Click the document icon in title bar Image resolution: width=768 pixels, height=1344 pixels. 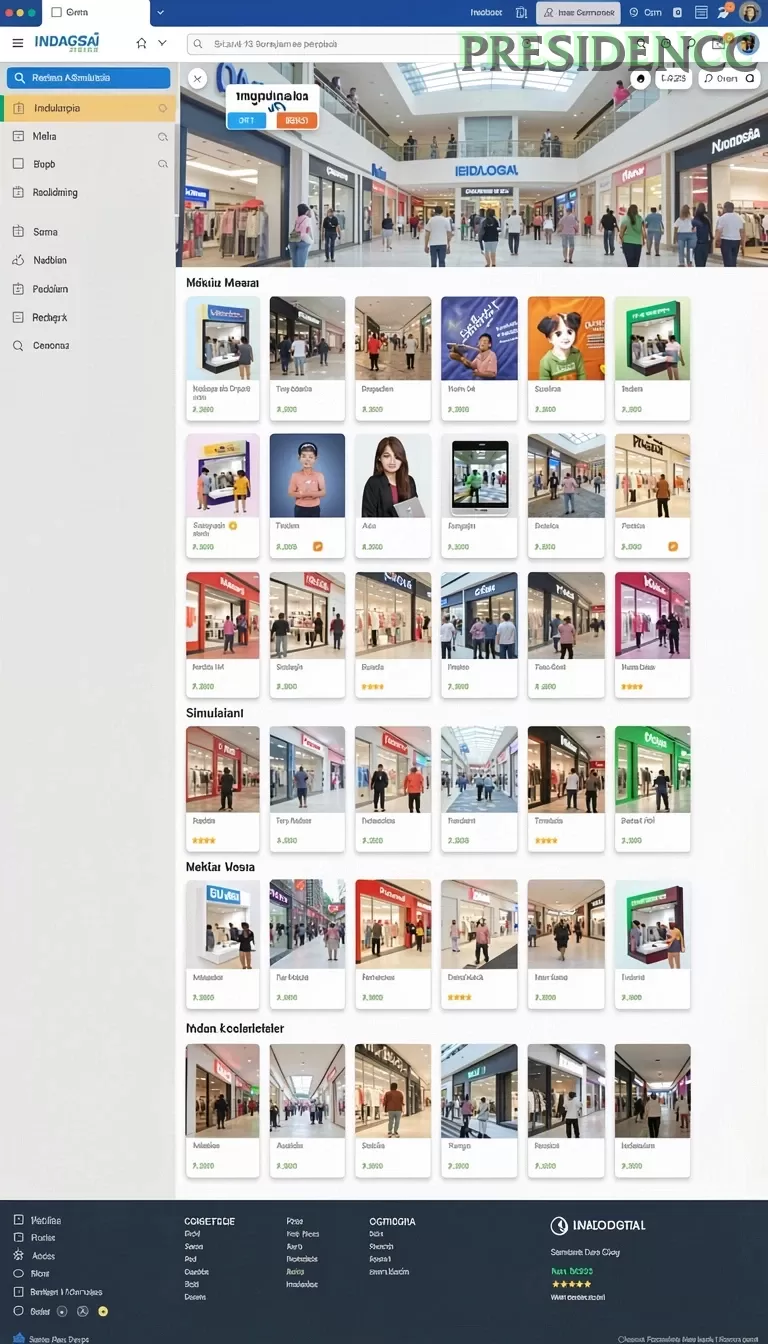(521, 13)
